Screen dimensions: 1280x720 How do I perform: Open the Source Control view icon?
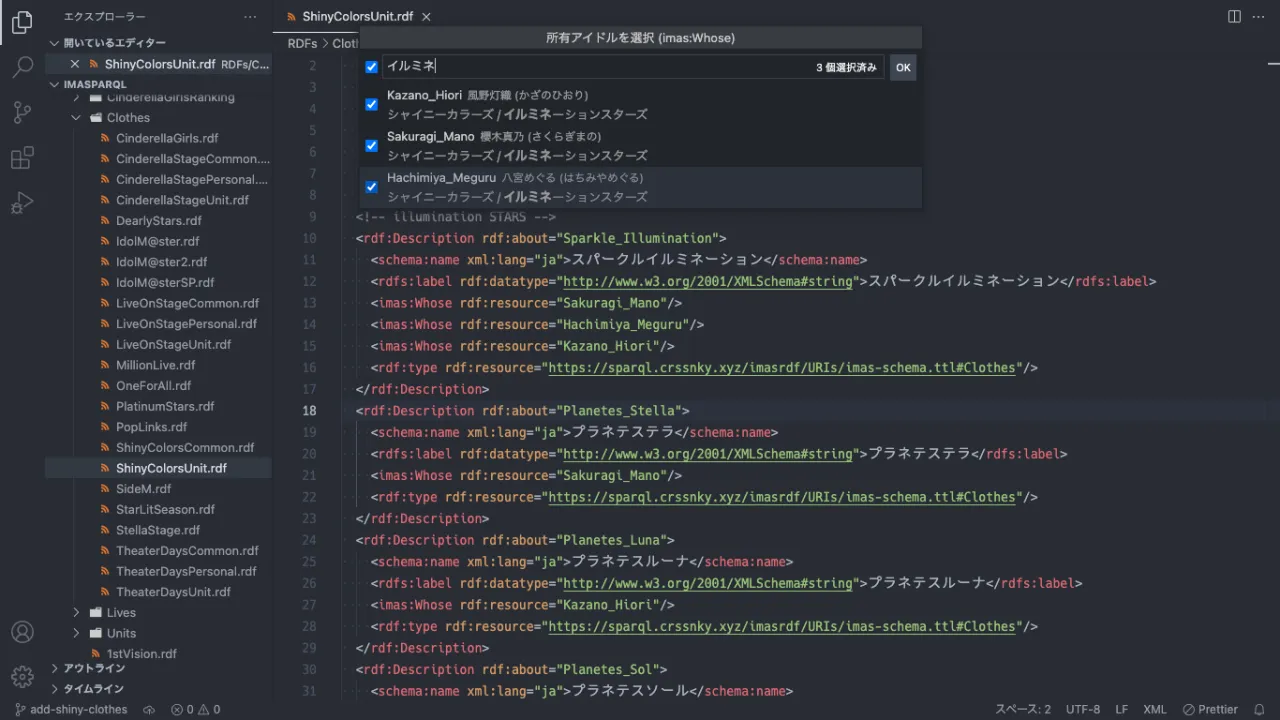coord(22,113)
